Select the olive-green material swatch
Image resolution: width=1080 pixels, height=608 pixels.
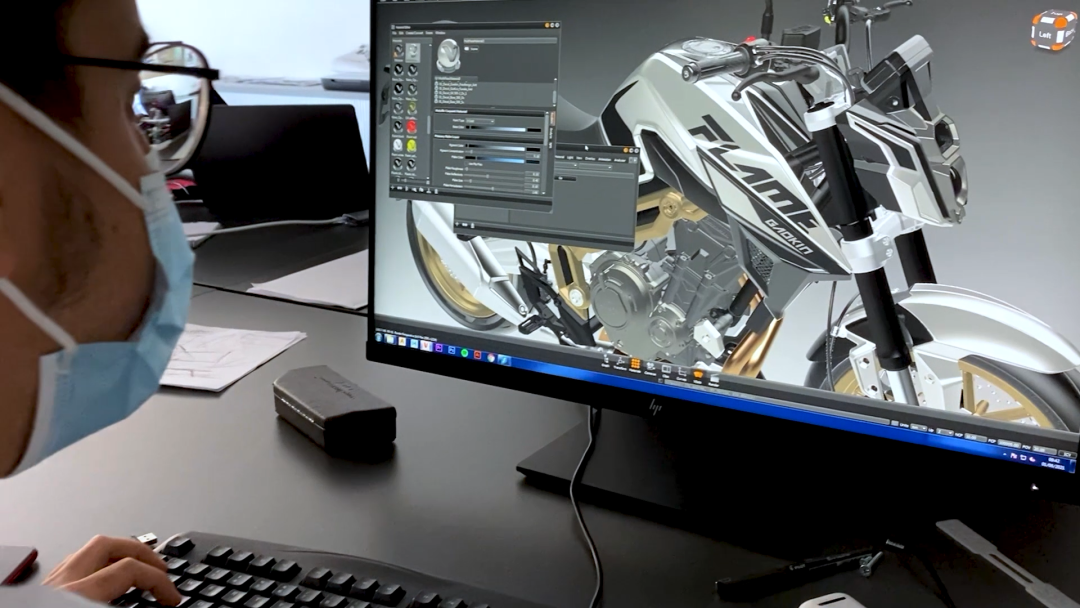411,108
